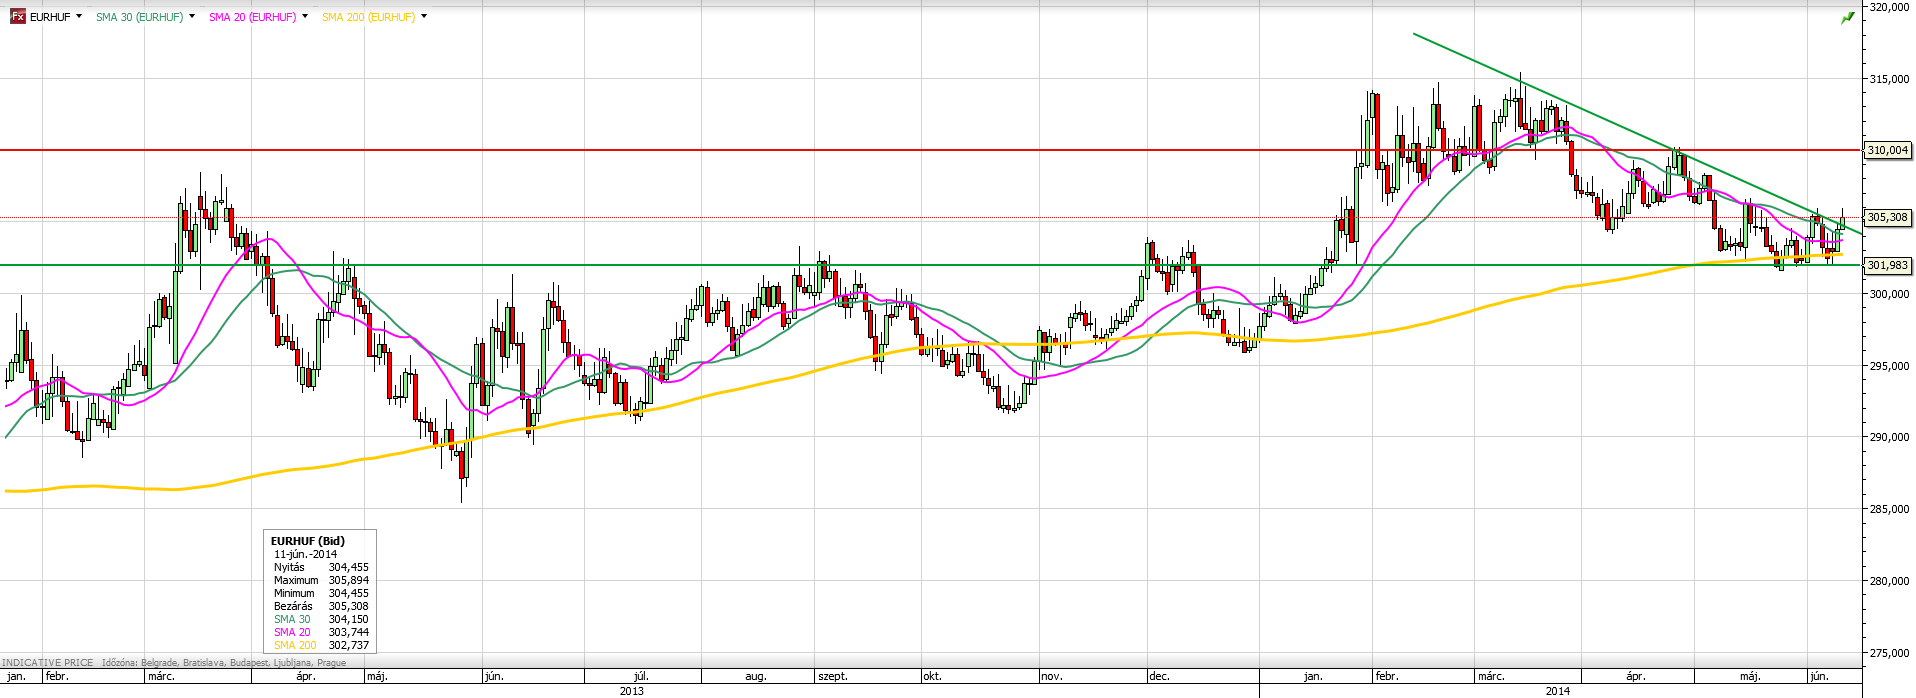The width and height of the screenshot is (1916, 698).
Task: Select the green SMA 30 (EURHUF) legend label
Action: pos(140,17)
